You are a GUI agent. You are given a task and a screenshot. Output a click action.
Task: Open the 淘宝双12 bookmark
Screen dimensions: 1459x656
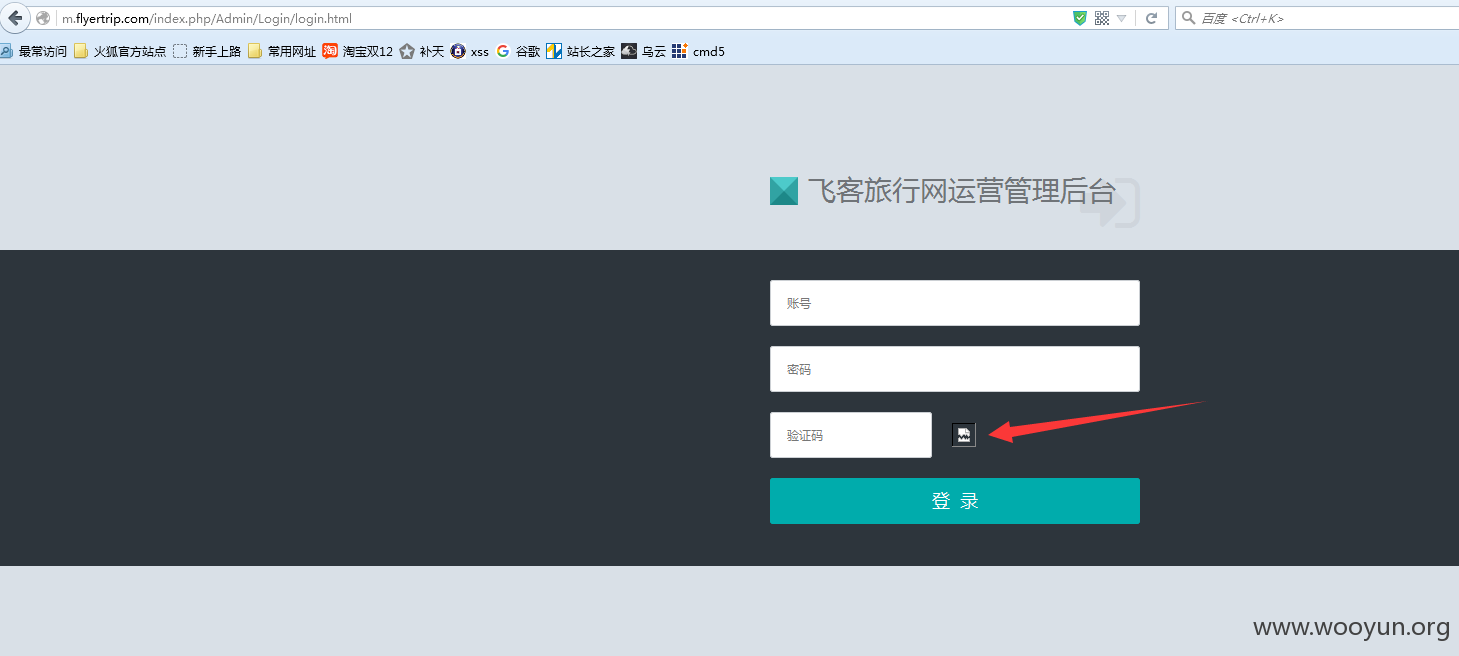pos(358,51)
